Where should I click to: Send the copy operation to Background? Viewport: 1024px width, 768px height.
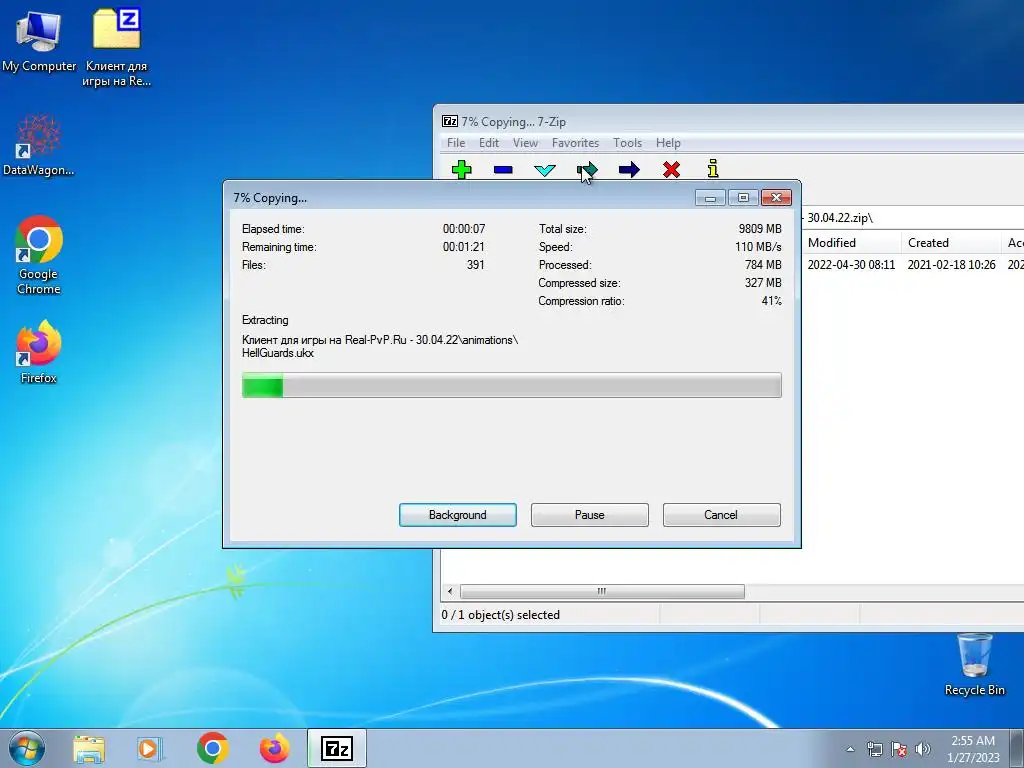[458, 515]
